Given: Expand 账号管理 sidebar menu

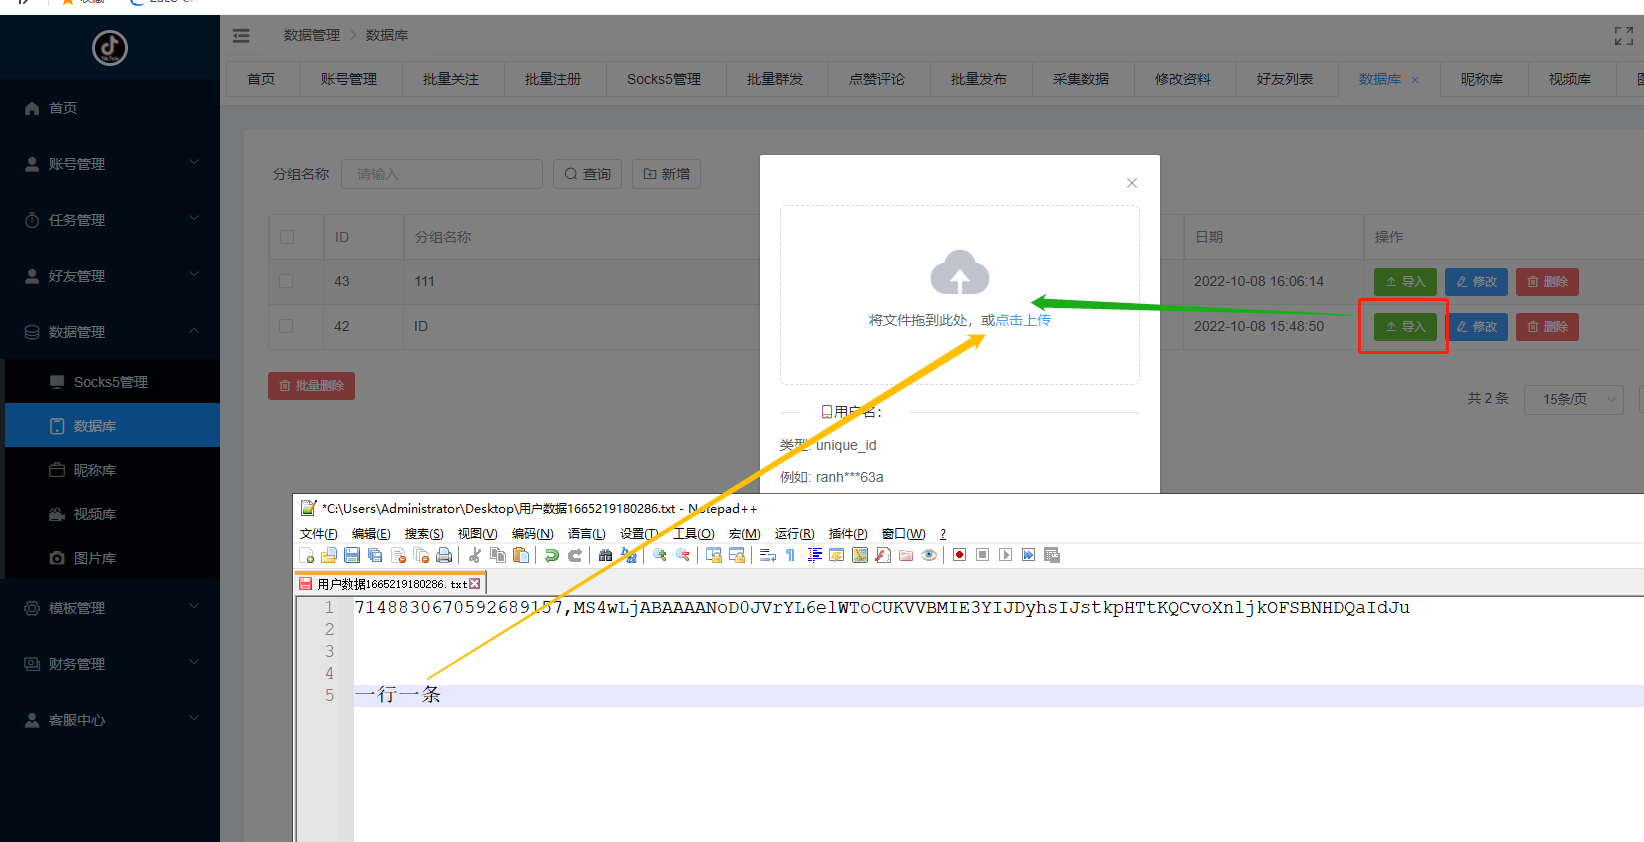Looking at the screenshot, I should point(110,164).
